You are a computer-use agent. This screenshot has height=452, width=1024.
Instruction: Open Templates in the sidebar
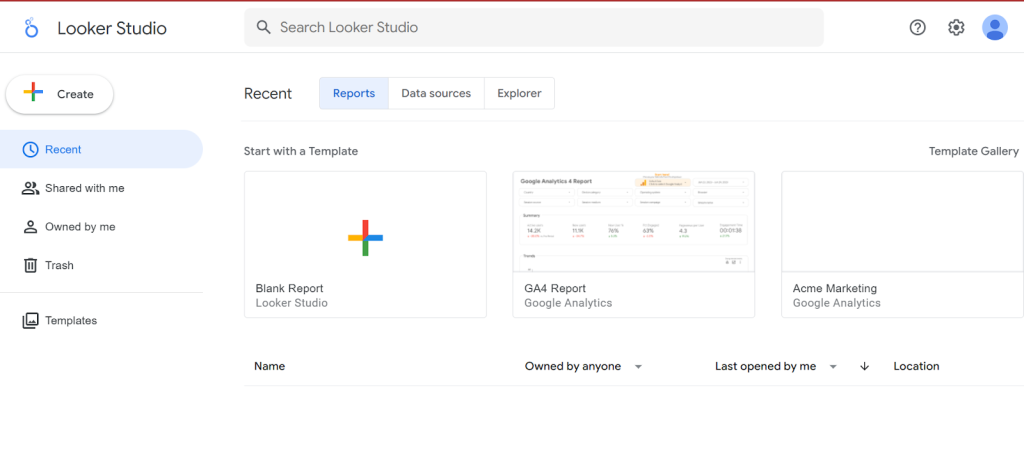[101, 321]
